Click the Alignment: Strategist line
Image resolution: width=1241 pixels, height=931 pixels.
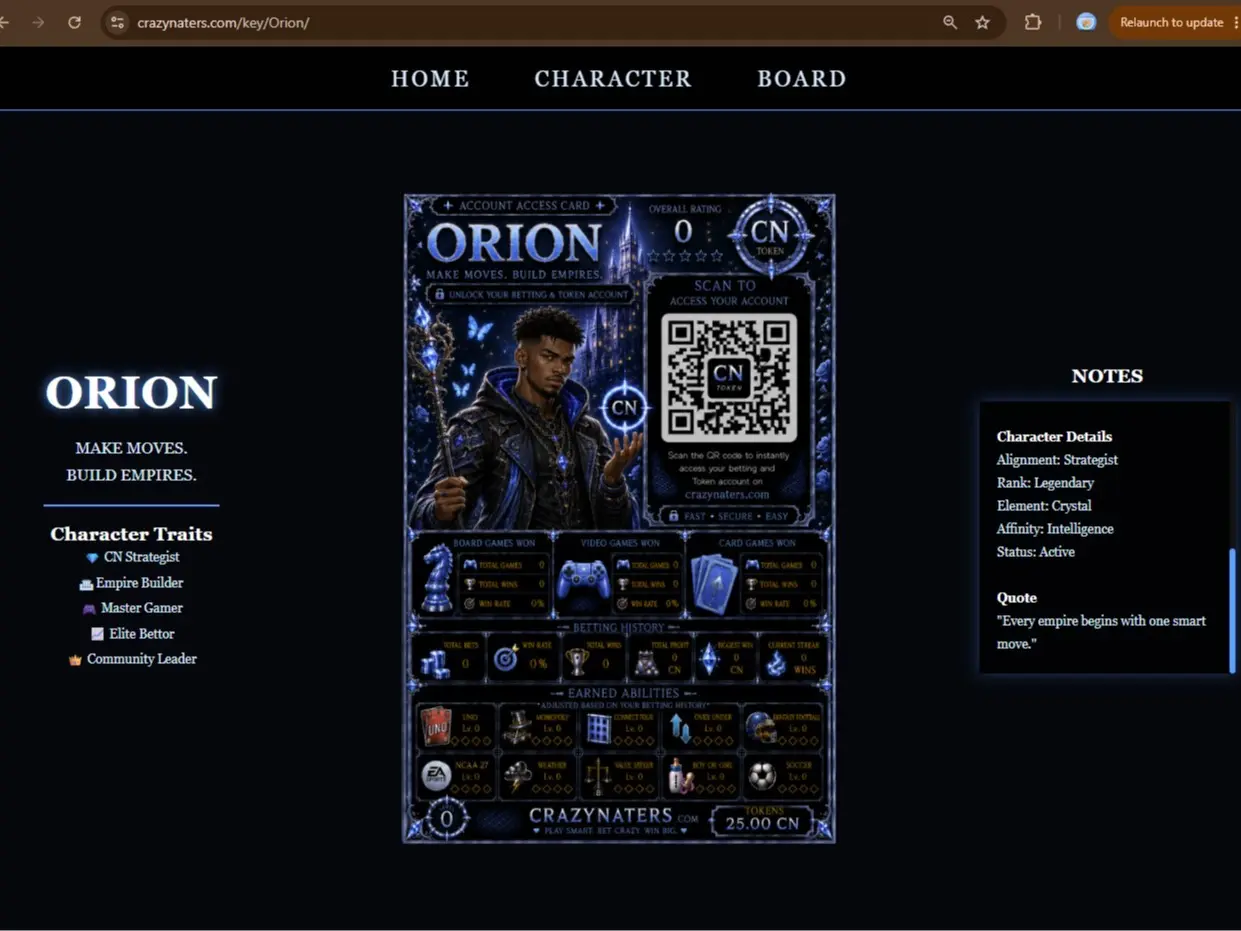1057,460
